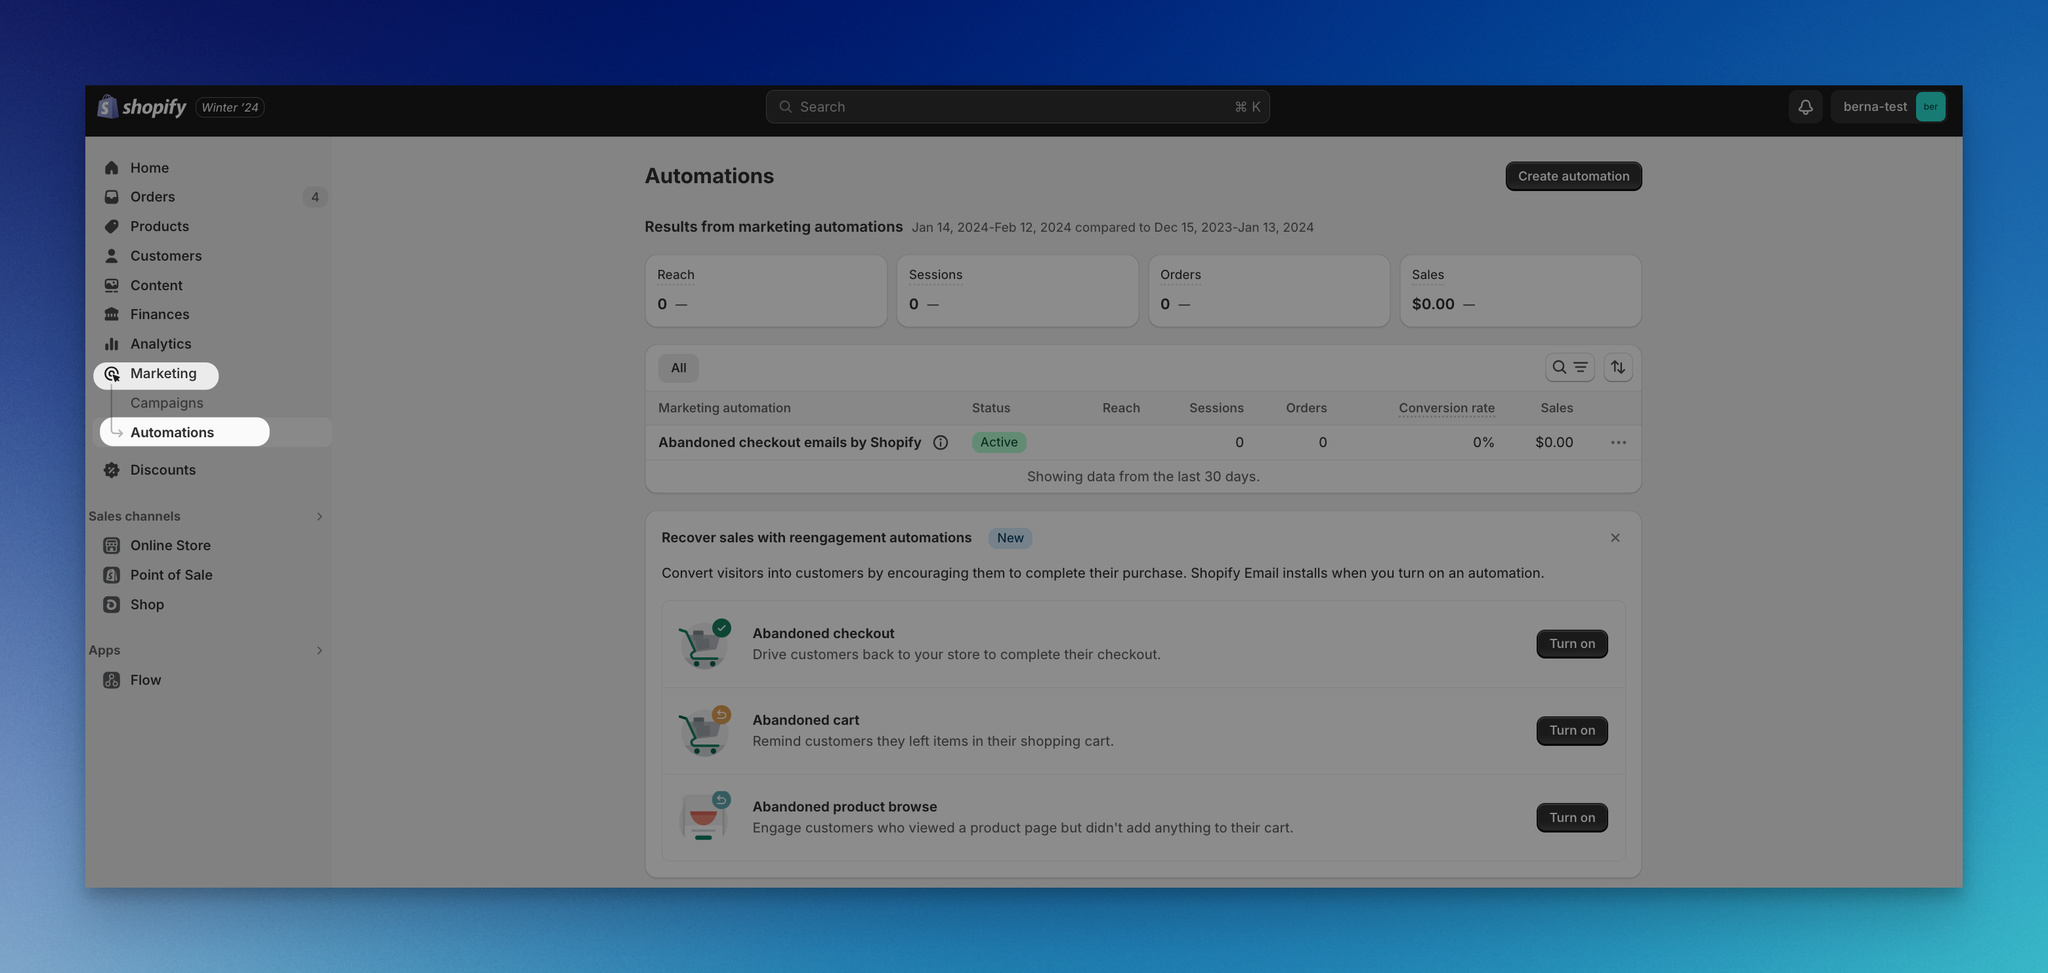Click the Reach metric card

[x=766, y=291]
